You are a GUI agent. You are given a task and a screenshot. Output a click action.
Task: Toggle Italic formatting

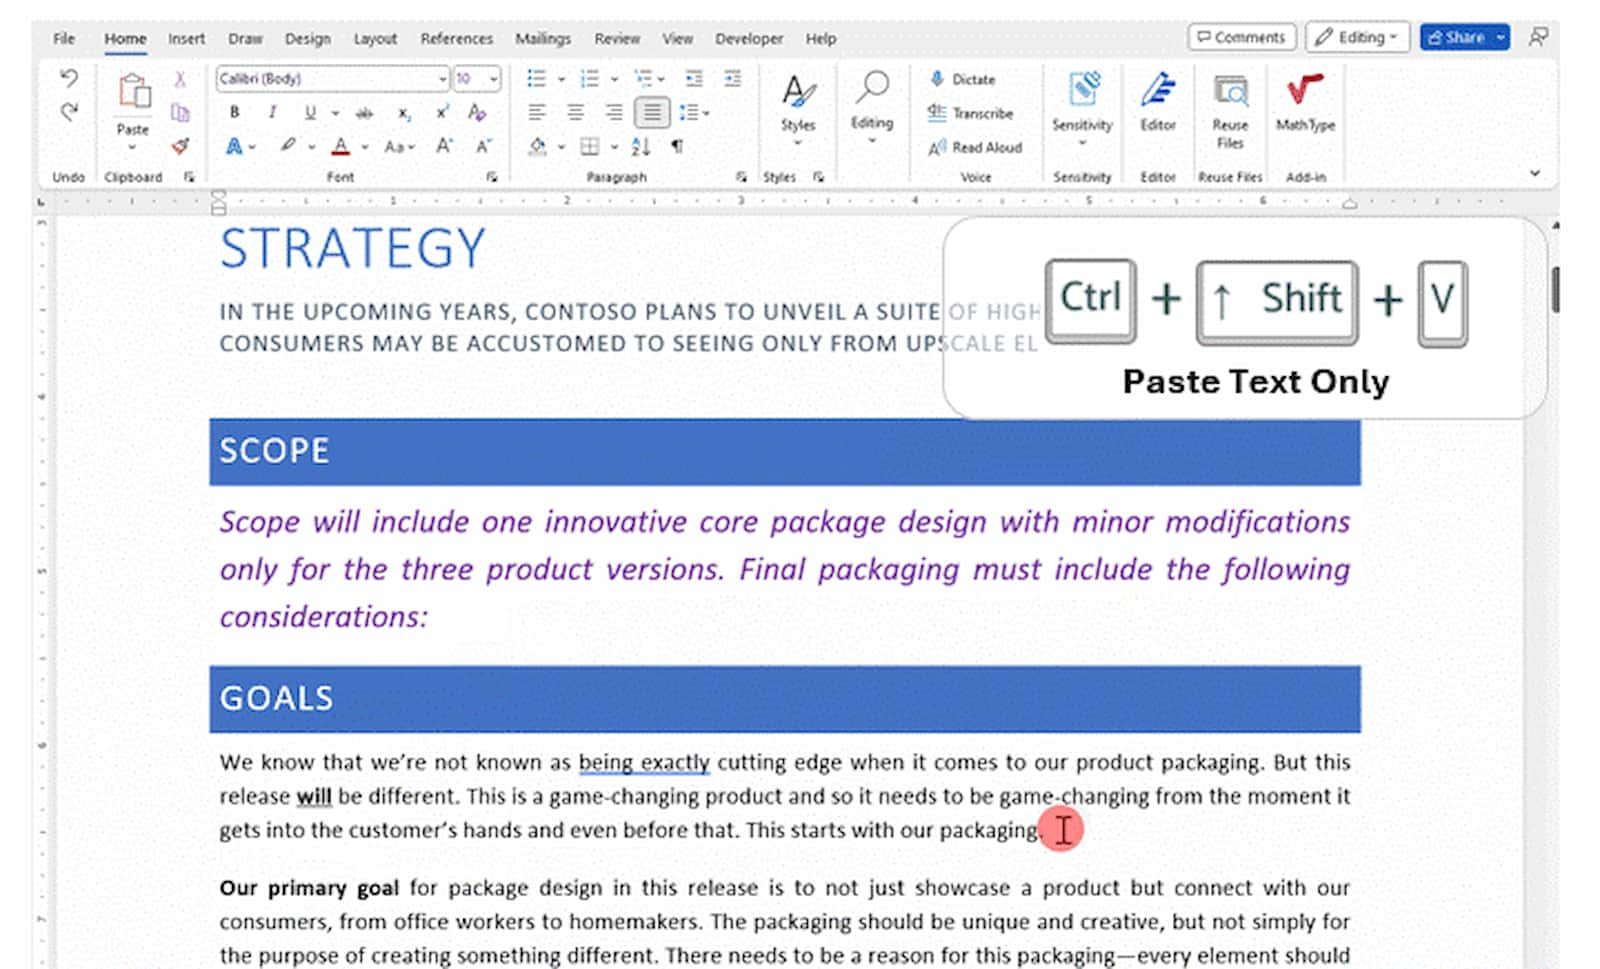pyautogui.click(x=272, y=113)
